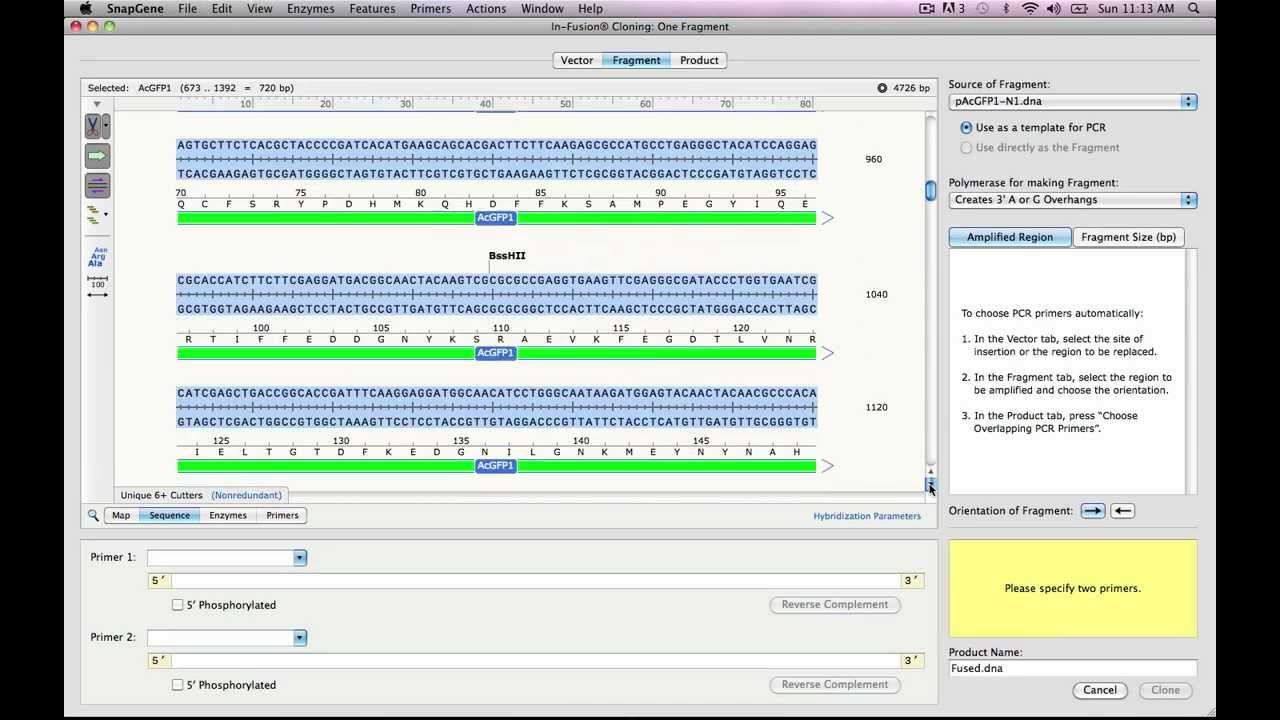Open the Source of Fragment dropdown
The image size is (1280, 720).
(x=1072, y=102)
